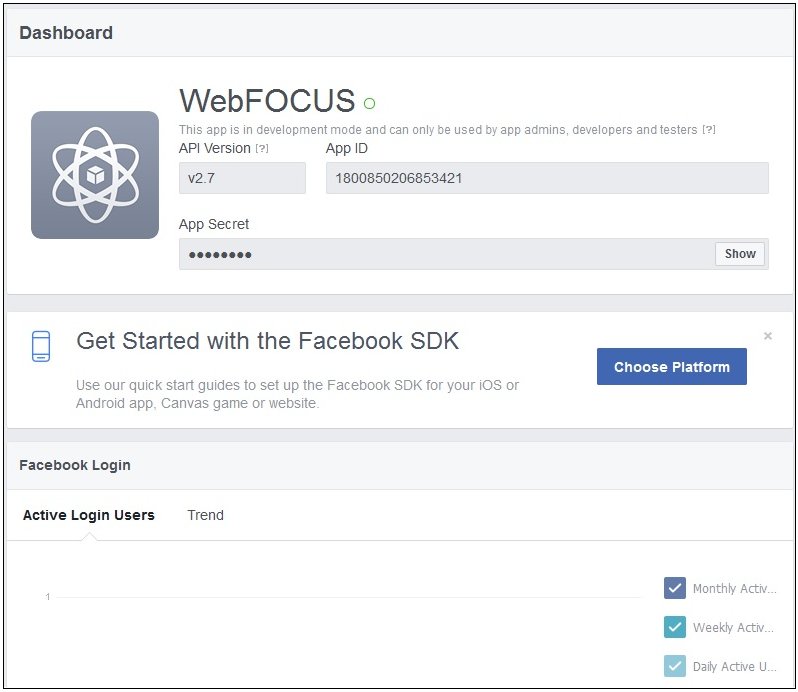Viewport: 798px width, 692px height.
Task: Dismiss the Facebook SDK banner
Action: click(x=767, y=336)
